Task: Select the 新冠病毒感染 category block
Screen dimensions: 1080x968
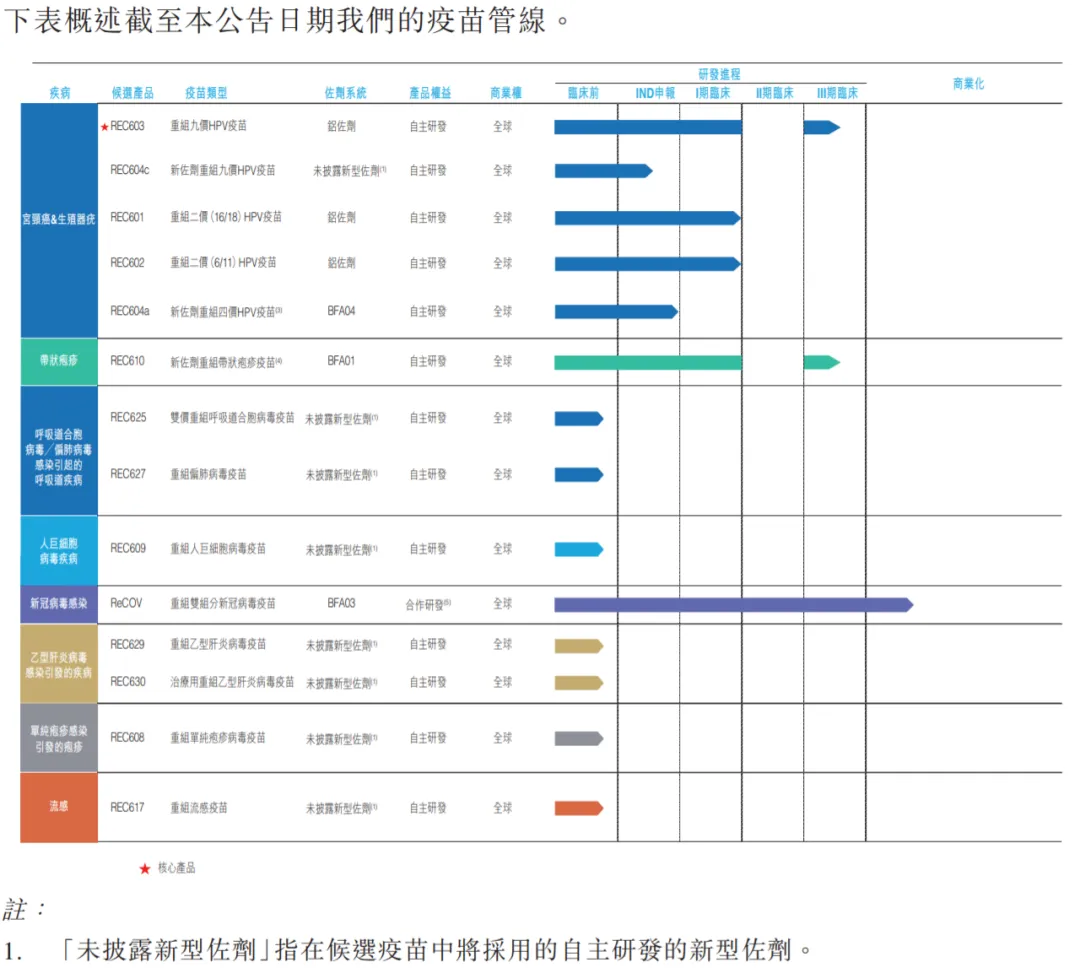Action: click(59, 604)
